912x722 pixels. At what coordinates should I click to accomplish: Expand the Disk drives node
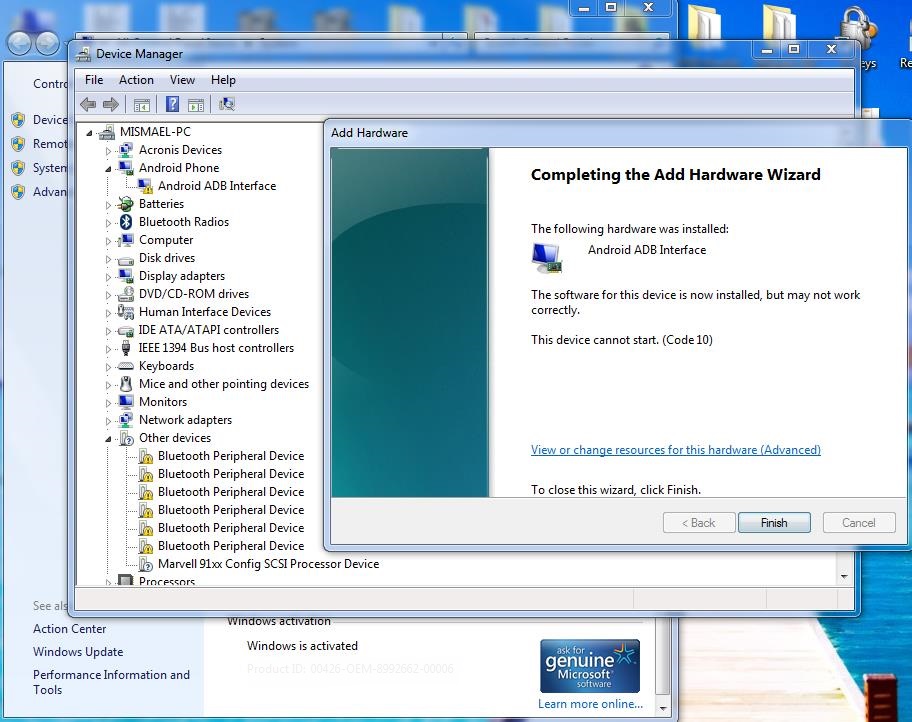[x=108, y=259]
